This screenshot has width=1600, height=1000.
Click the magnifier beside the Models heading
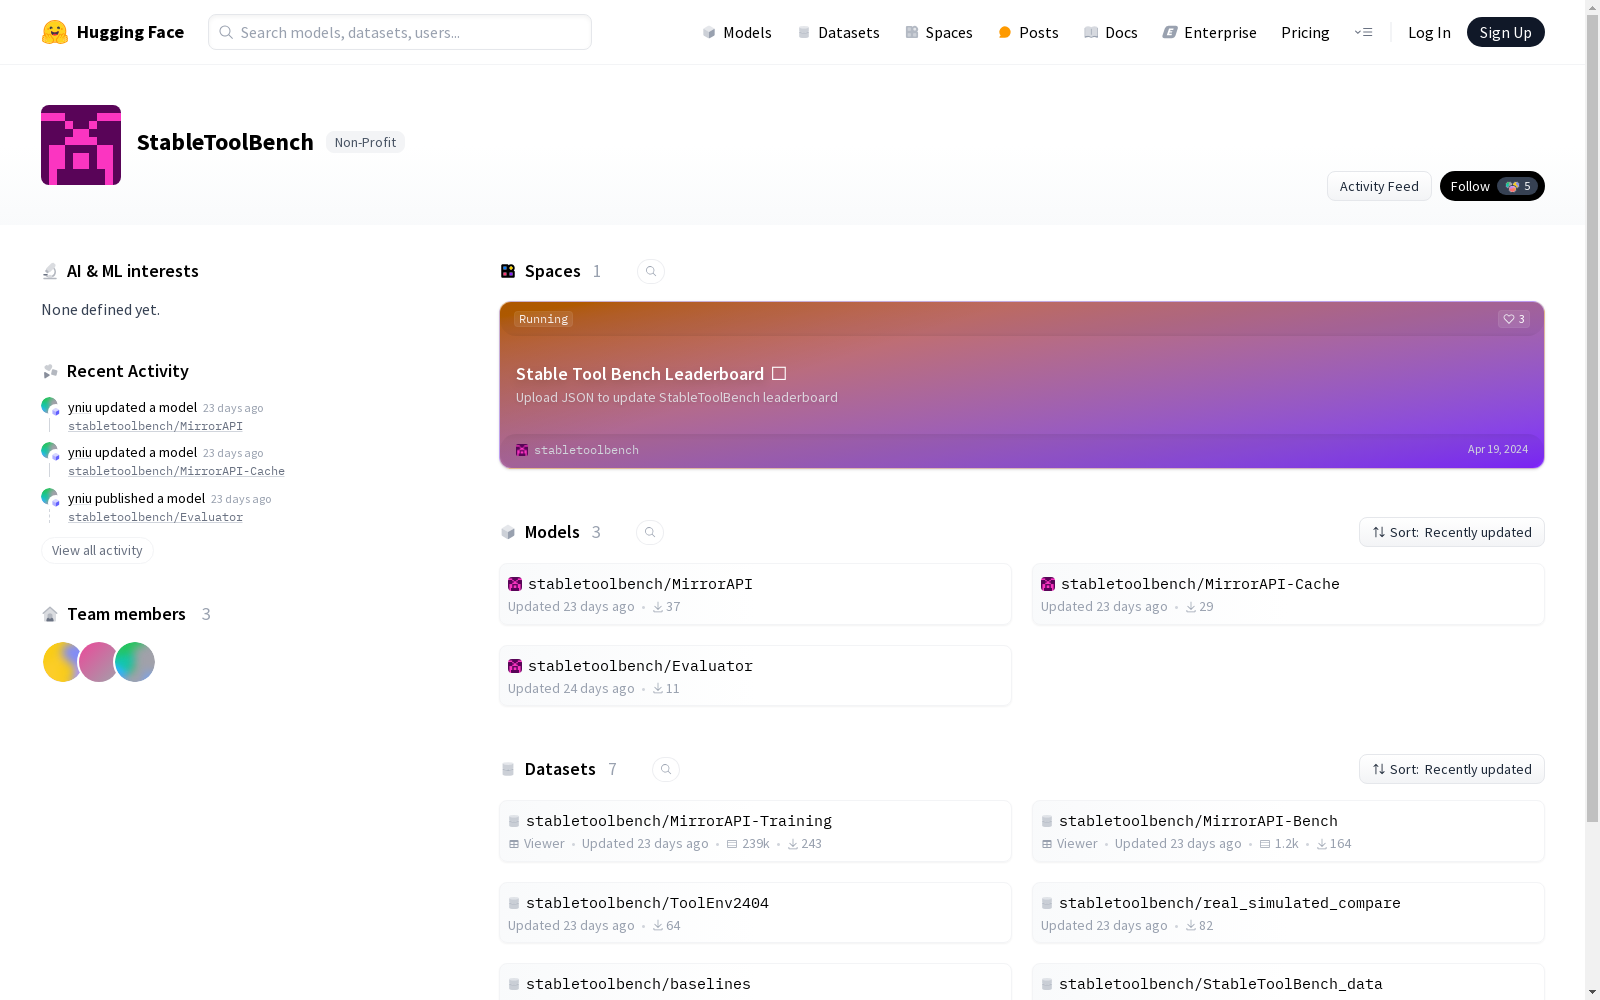(x=650, y=533)
